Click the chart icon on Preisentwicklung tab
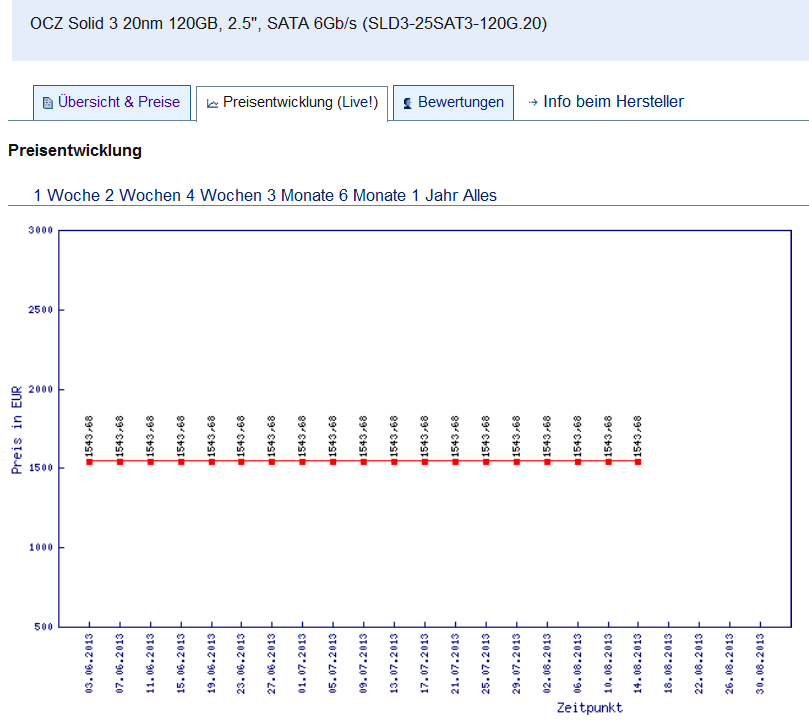Viewport: 809px width, 726px height. pyautogui.click(x=212, y=104)
